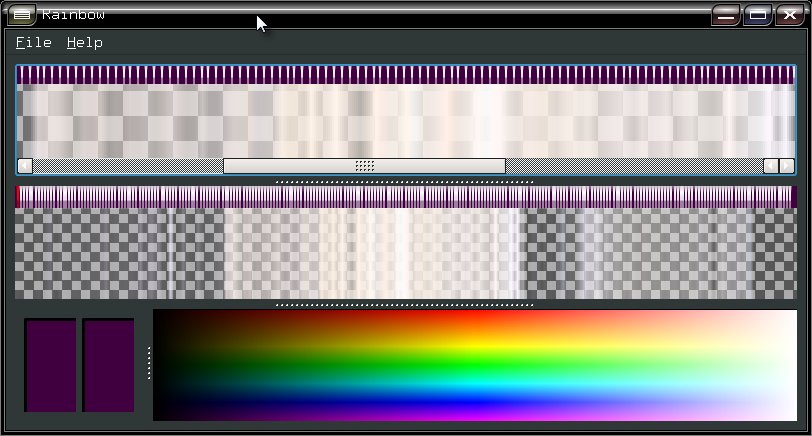Click the vertical splitter beside the swatches
Screen dimensions: 812x436
coord(149,363)
